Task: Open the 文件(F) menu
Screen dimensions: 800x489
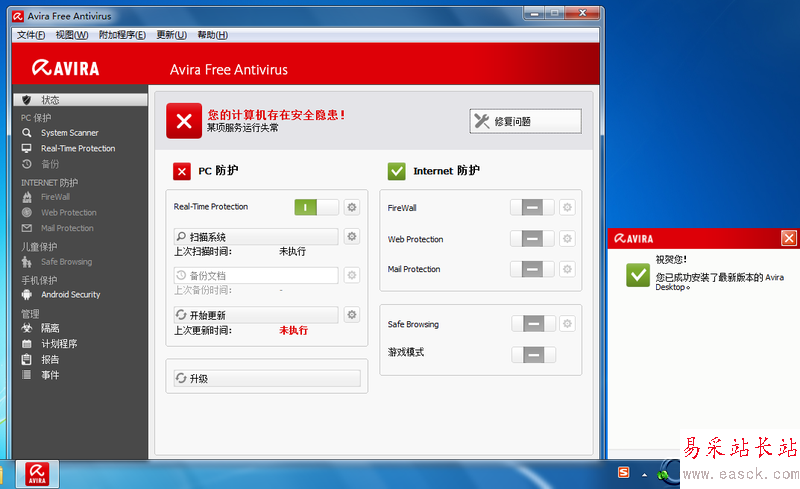Action: coord(31,35)
